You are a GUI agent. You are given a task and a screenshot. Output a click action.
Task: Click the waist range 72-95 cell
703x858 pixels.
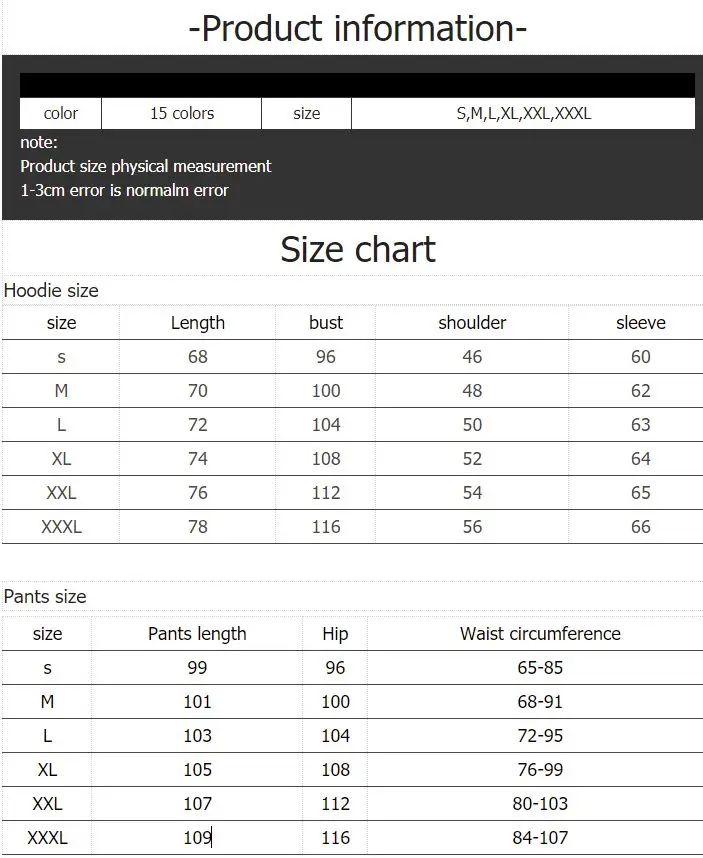pyautogui.click(x=540, y=736)
